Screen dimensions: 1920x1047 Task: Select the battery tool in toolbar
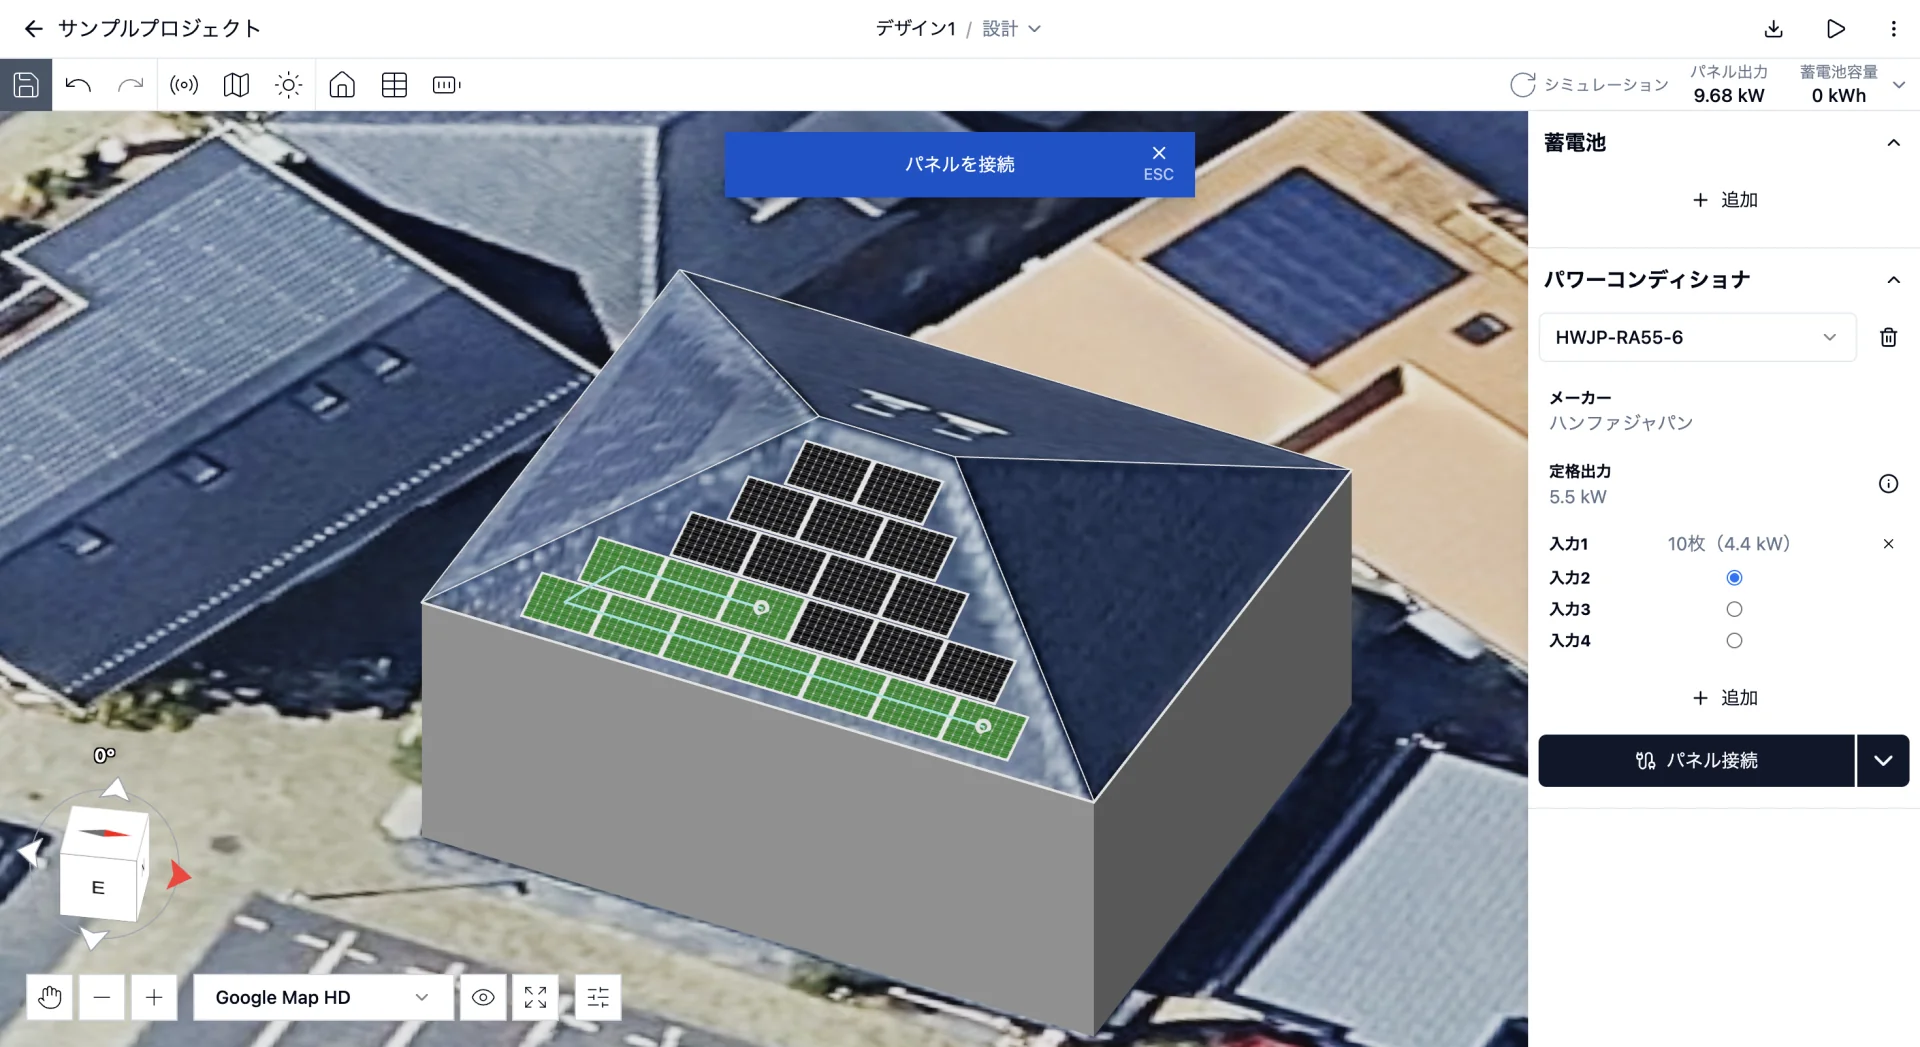(446, 85)
